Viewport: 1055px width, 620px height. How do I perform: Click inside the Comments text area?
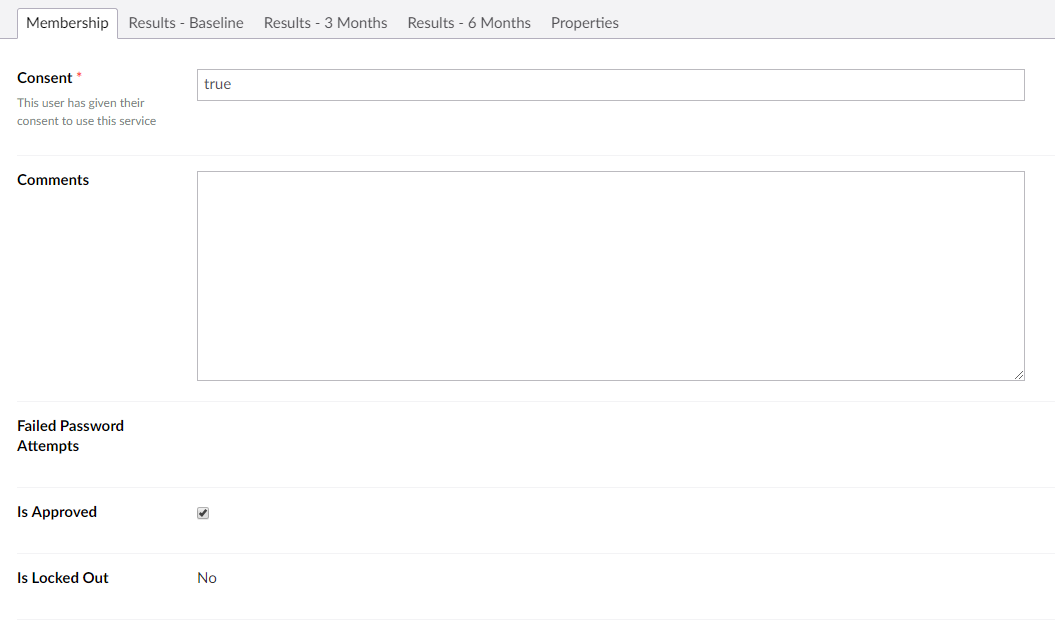610,275
